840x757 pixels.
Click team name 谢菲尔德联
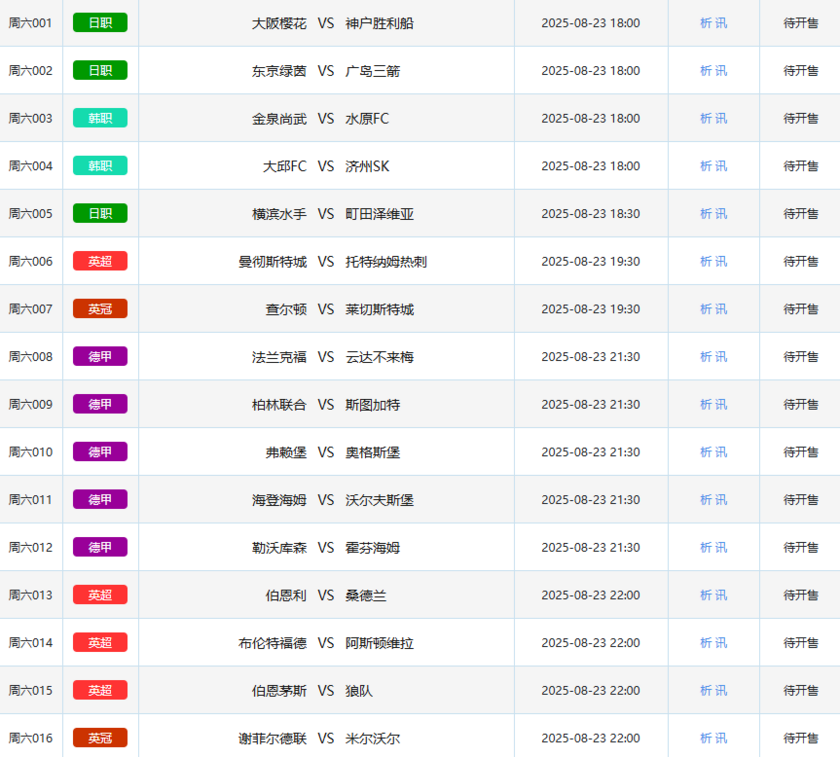pos(272,738)
